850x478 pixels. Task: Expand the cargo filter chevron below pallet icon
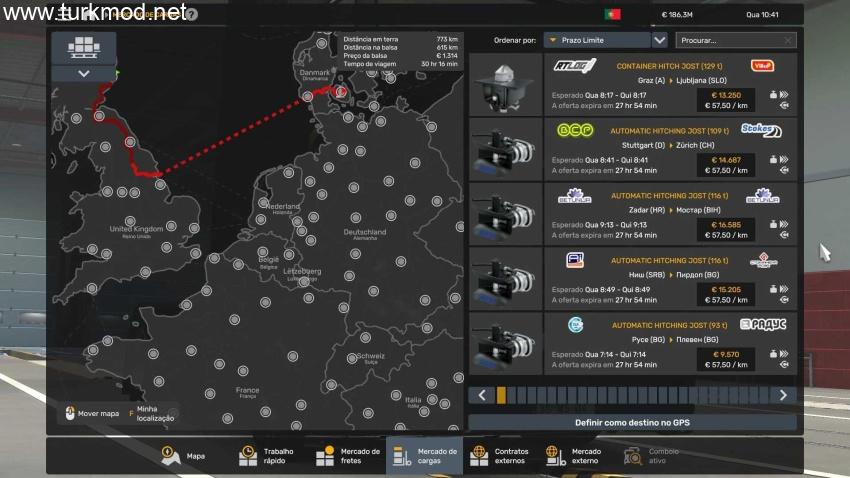(83, 74)
